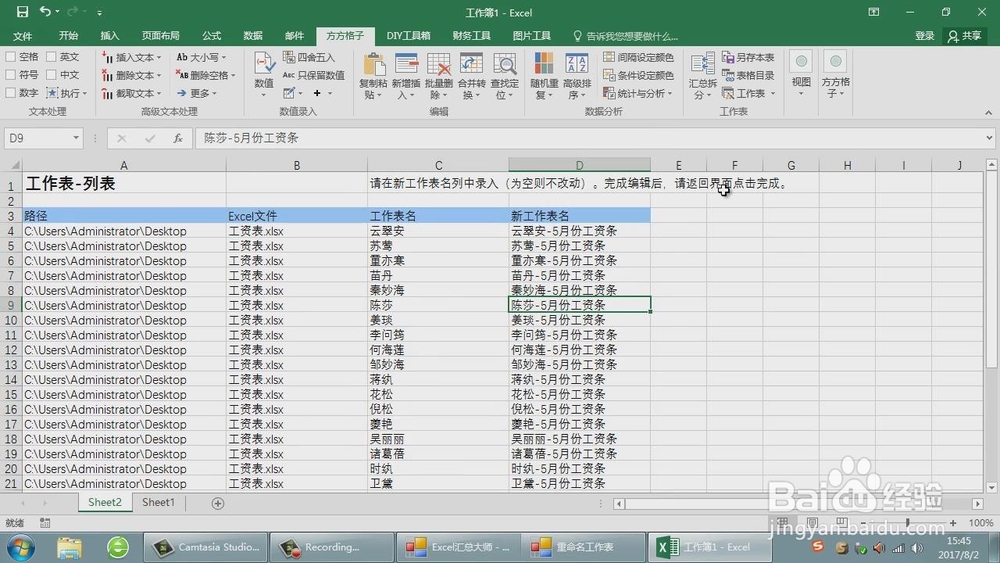Viewport: 1000px width, 563px height.
Task: Open the 随机重复 tool
Action: point(544,77)
